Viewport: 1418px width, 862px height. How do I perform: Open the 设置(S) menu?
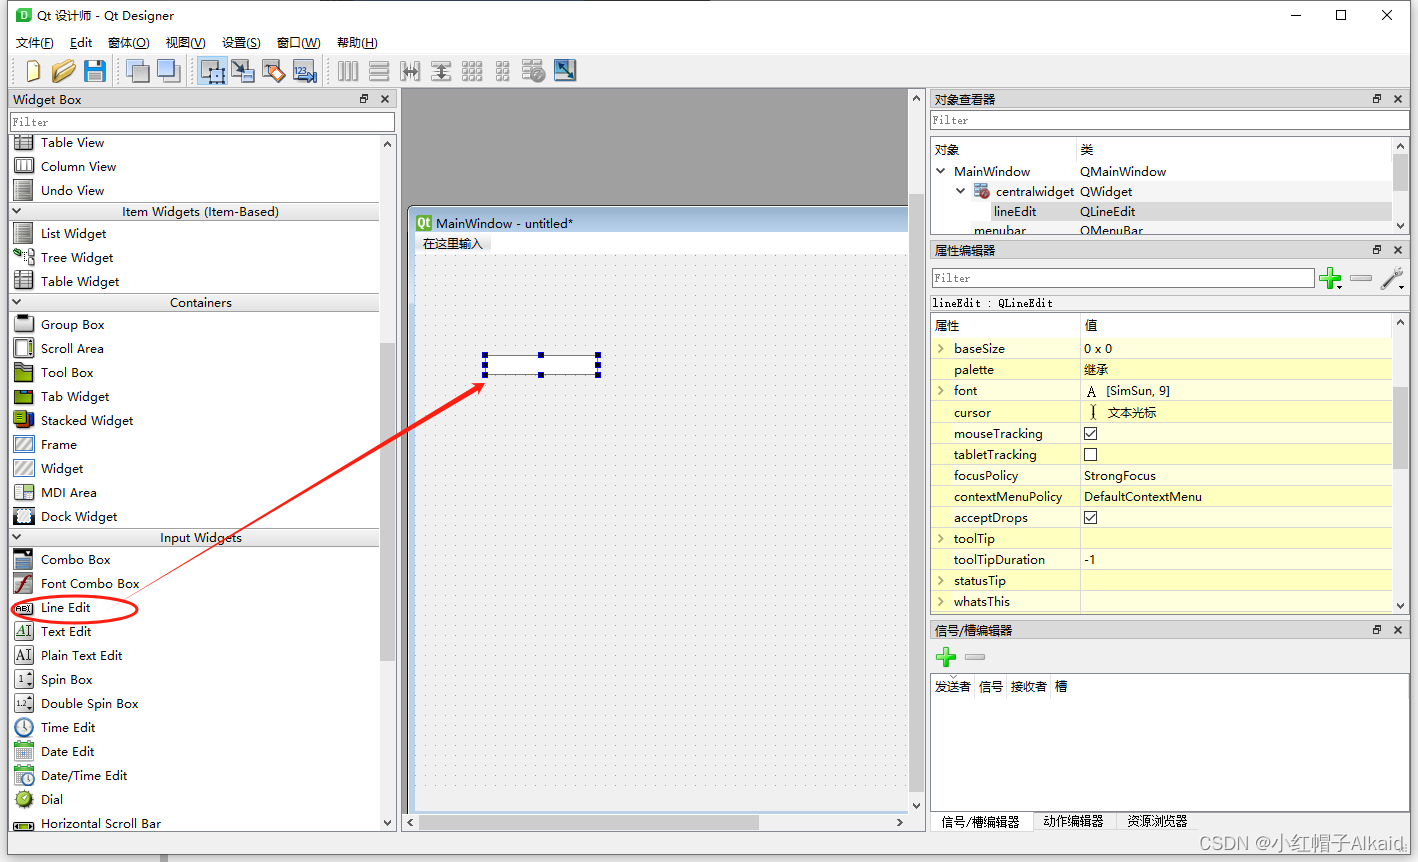[241, 43]
